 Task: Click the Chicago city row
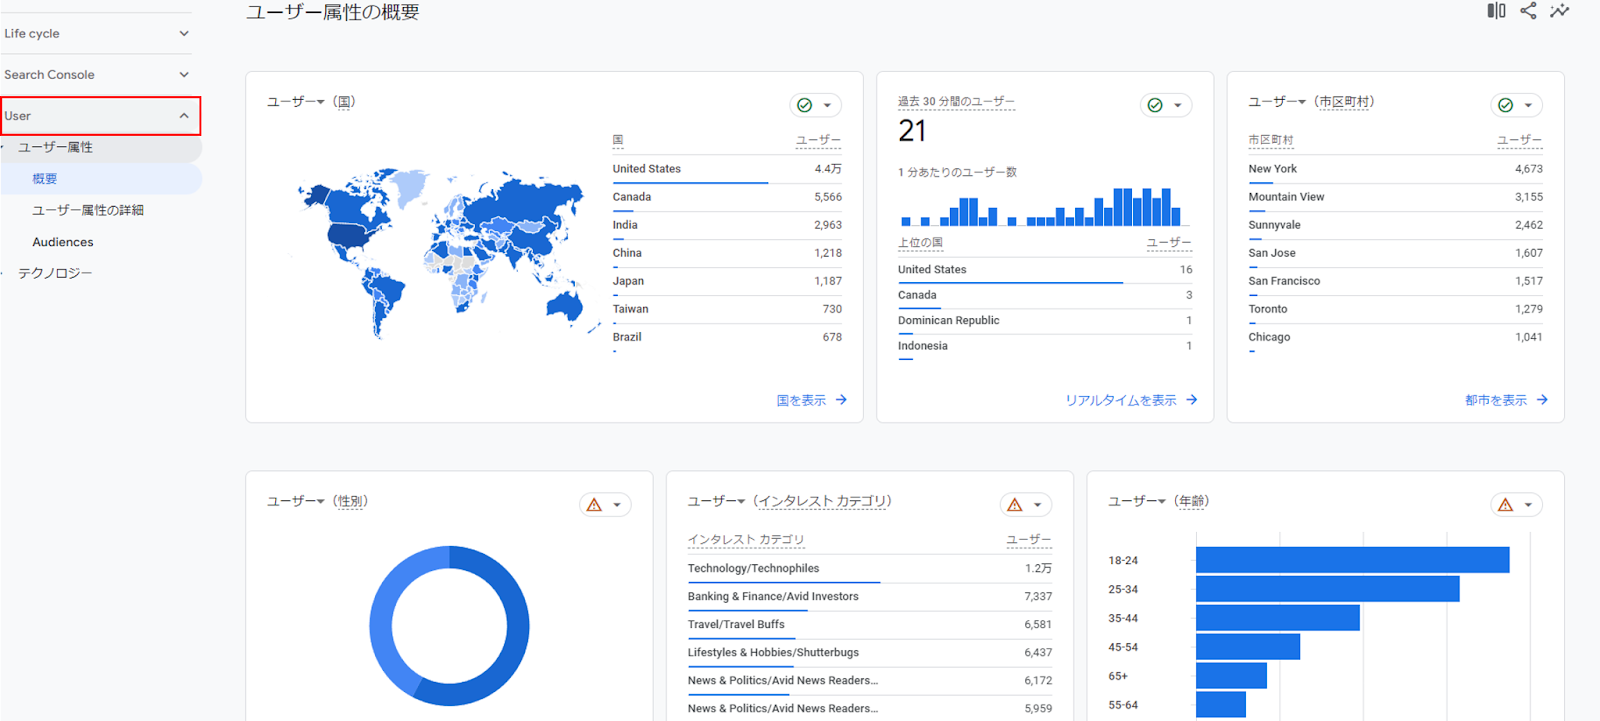pyautogui.click(x=1395, y=337)
